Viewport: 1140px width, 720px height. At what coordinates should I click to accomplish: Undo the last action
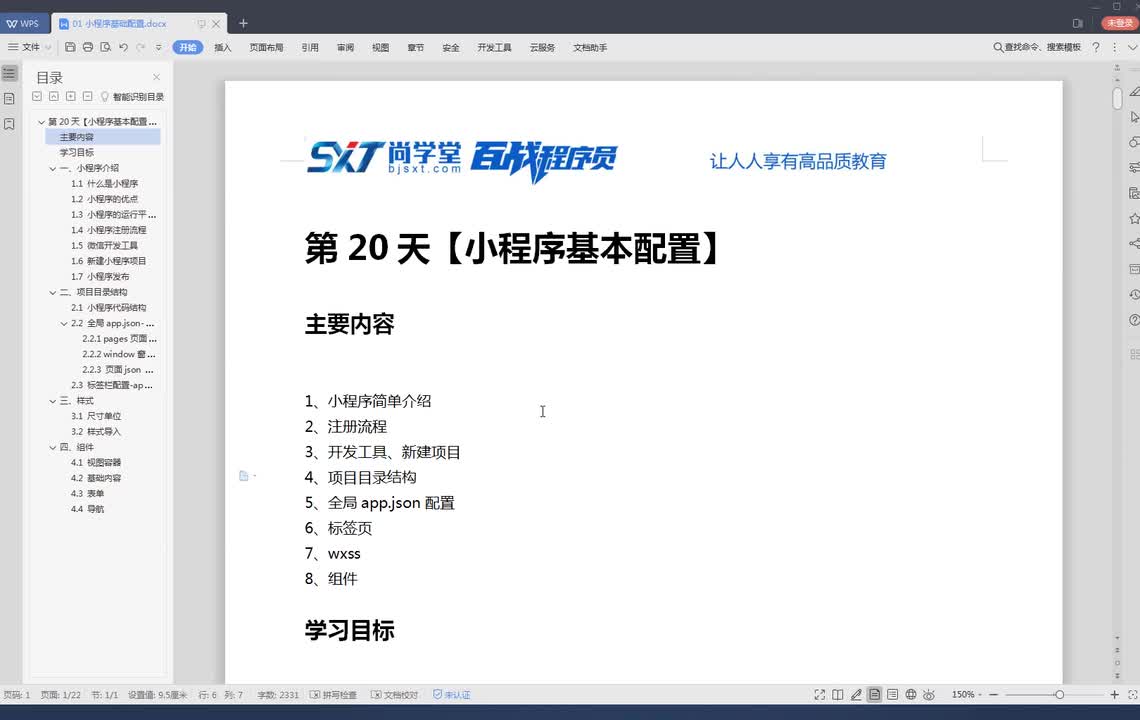[x=124, y=47]
